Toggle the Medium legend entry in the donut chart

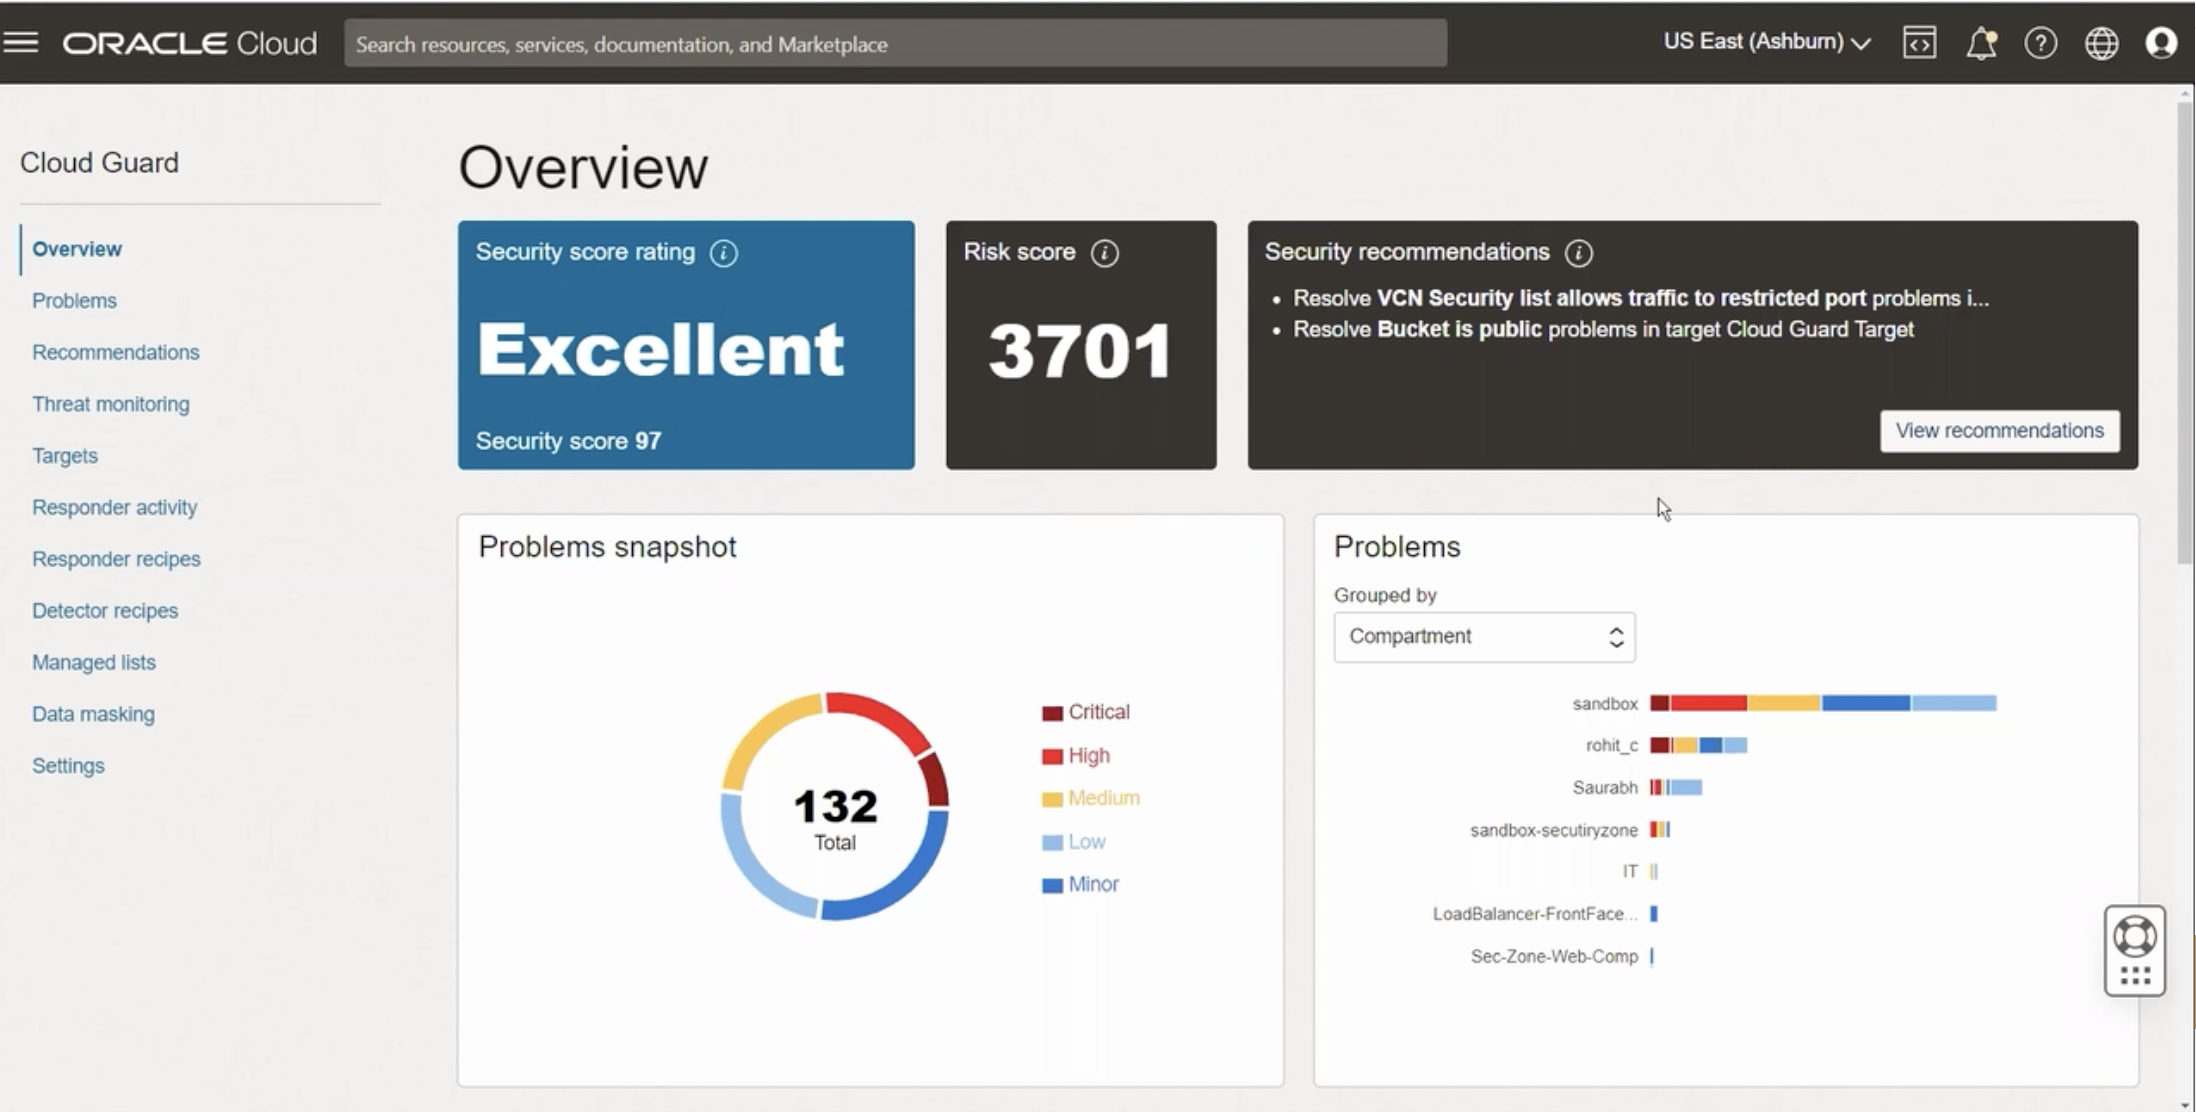(1091, 798)
